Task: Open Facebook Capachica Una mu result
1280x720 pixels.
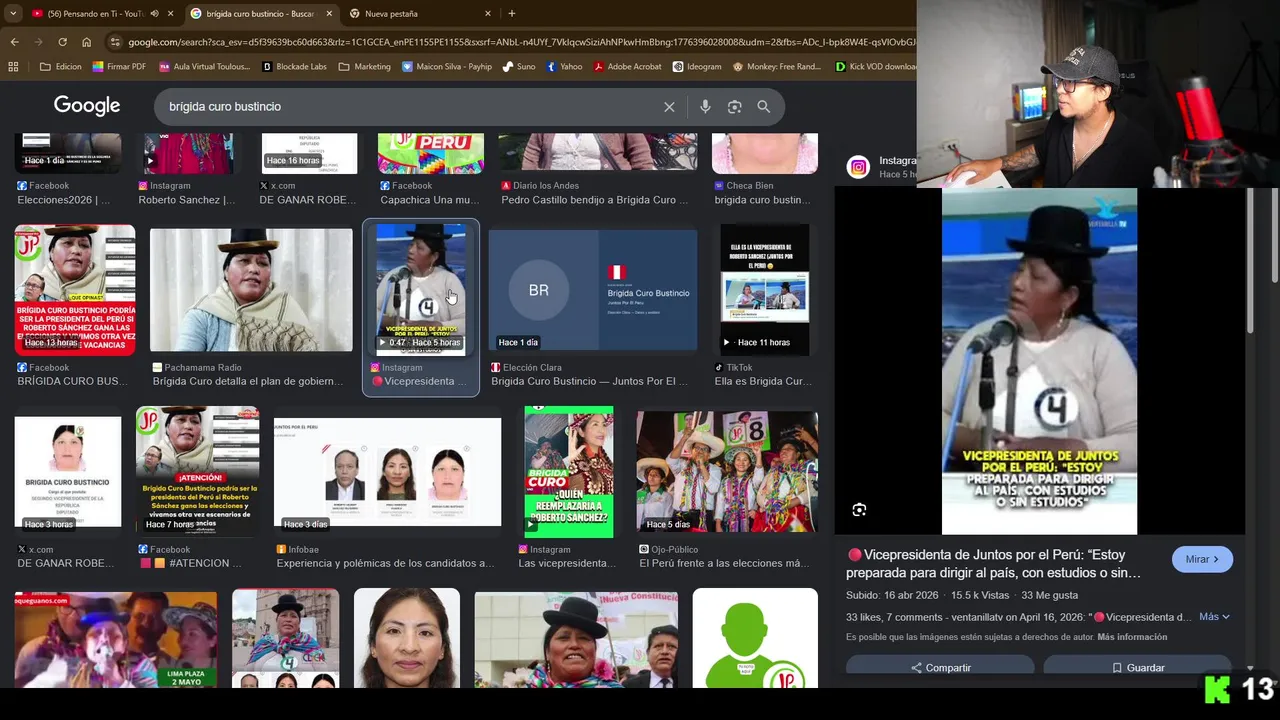Action: coord(430,200)
